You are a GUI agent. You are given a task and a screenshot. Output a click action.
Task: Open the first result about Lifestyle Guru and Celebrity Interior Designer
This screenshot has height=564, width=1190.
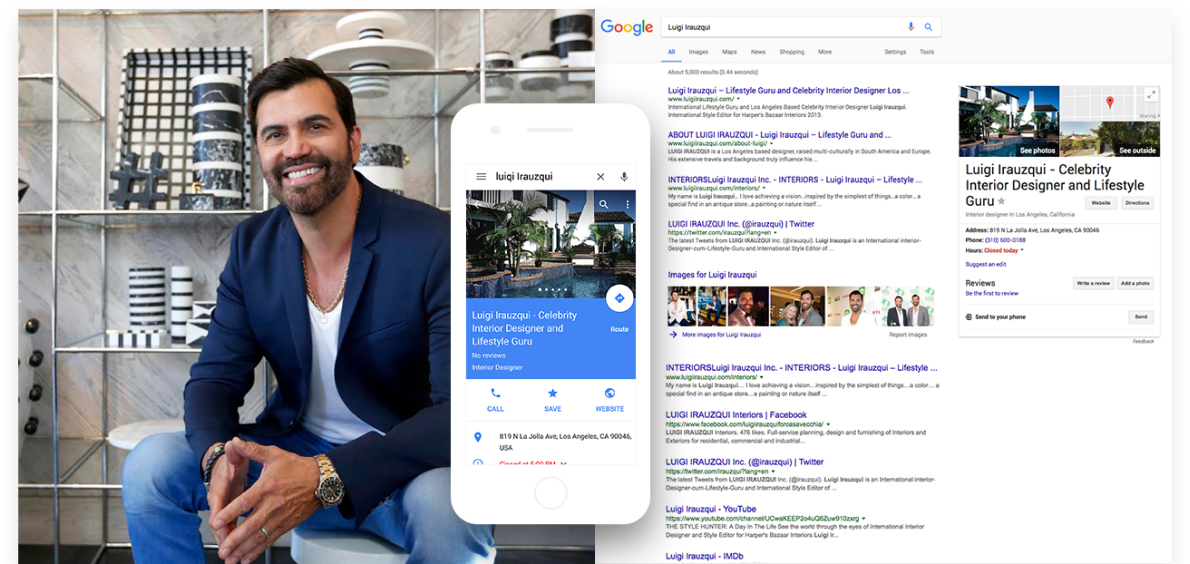tap(789, 90)
